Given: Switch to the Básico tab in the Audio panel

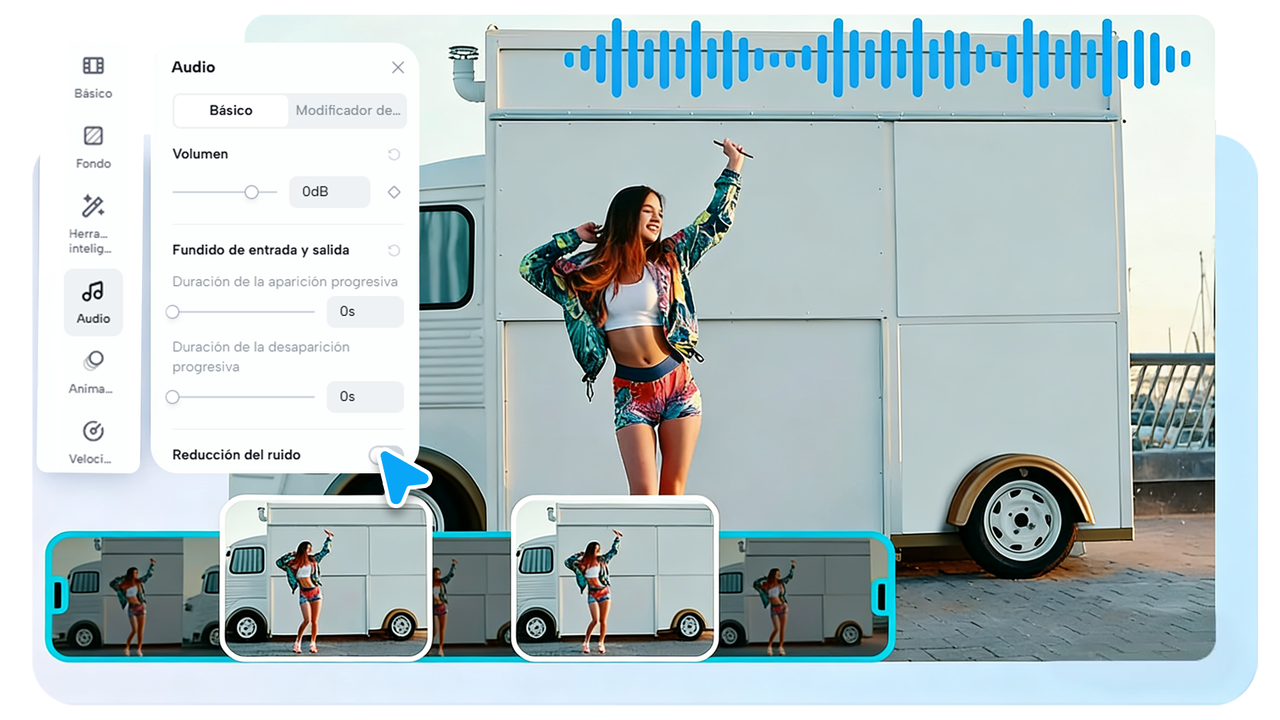Looking at the screenshot, I should [x=230, y=111].
